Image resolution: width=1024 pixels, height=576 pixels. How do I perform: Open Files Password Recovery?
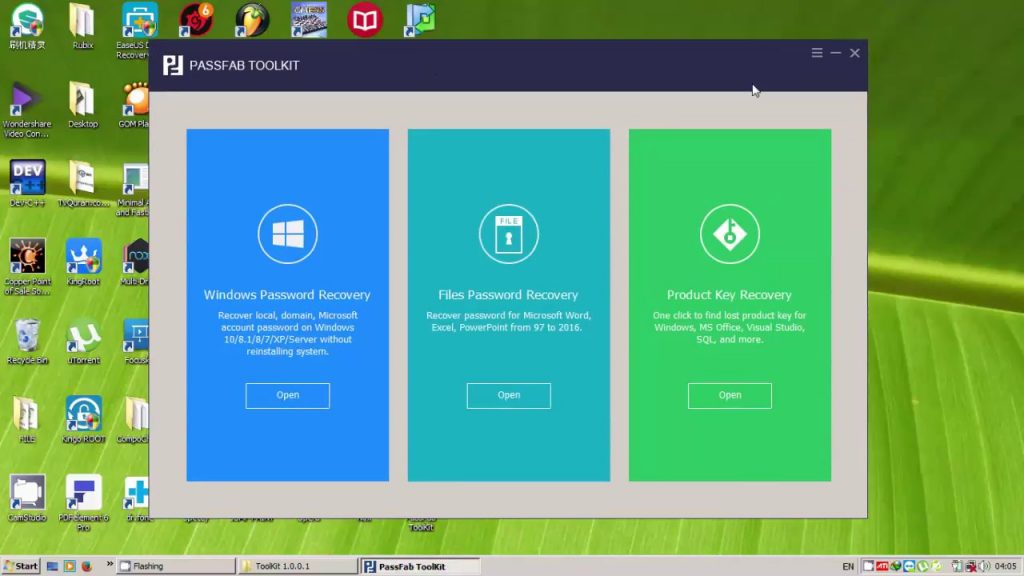509,395
